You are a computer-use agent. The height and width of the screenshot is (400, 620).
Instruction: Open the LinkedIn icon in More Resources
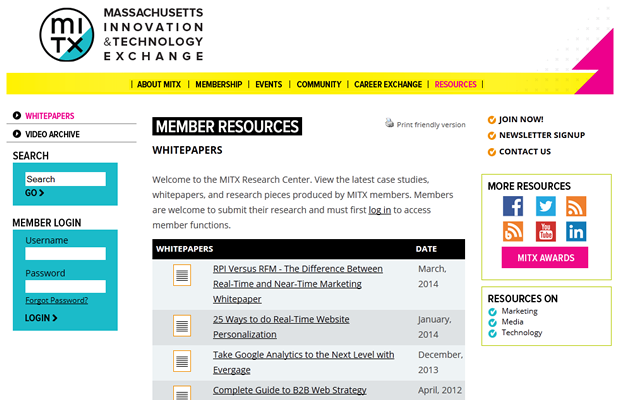[x=576, y=231]
